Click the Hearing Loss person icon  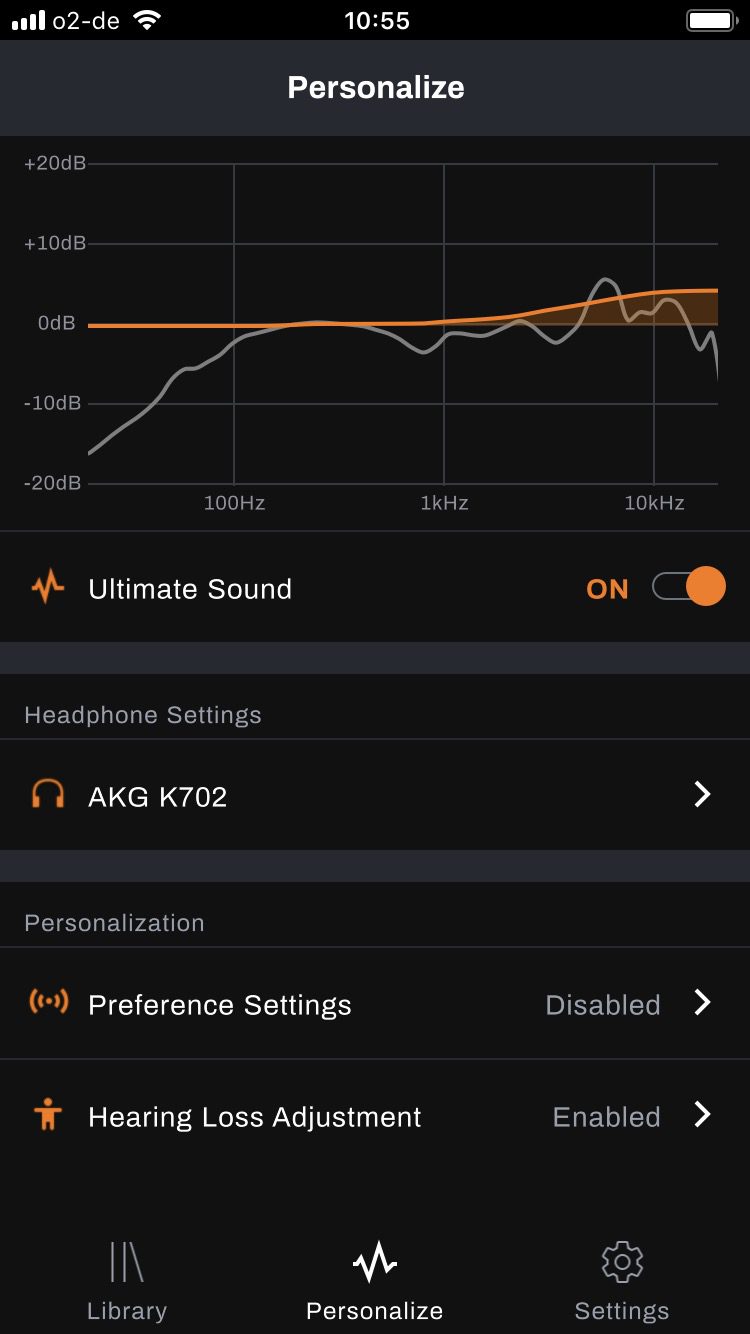(x=47, y=1115)
